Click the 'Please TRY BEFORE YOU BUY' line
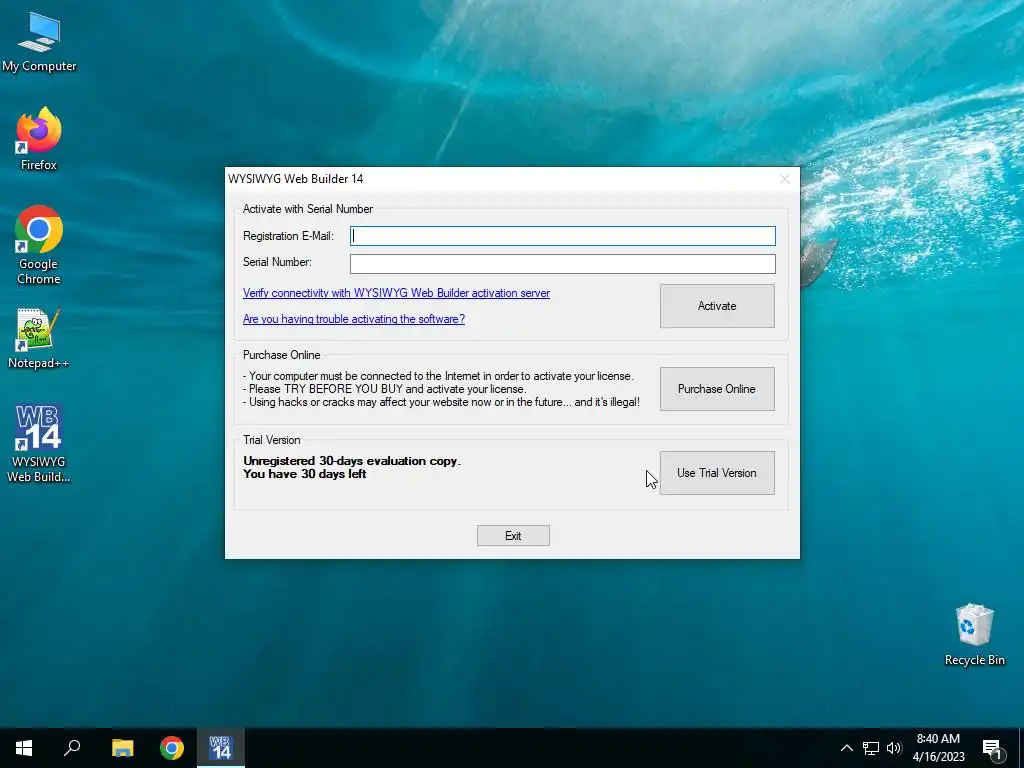1024x768 pixels. [384, 389]
